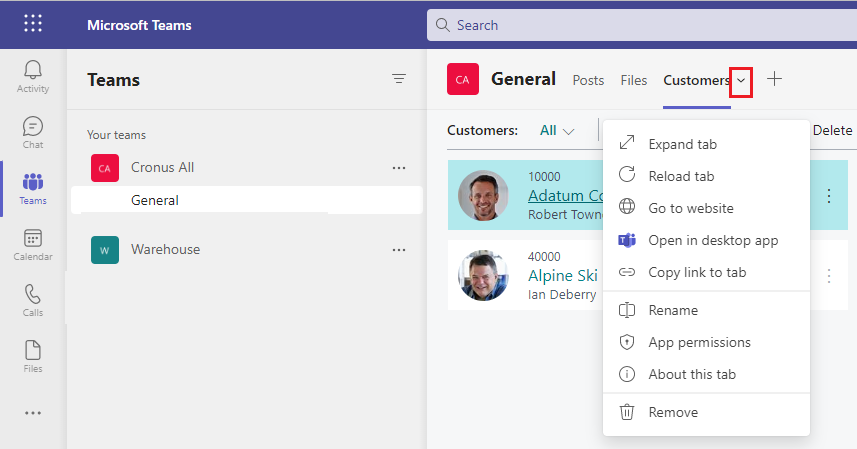Go to Chat in sidebar
The height and width of the screenshot is (449, 857).
(x=33, y=133)
